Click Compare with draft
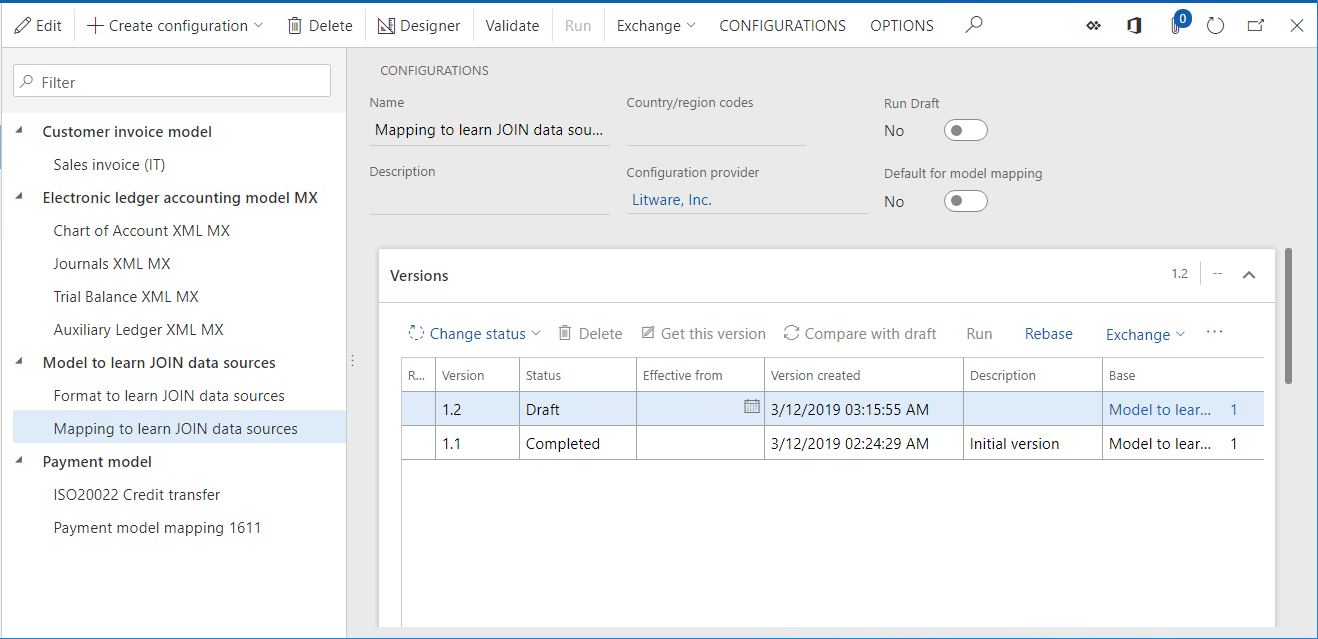1318x639 pixels. point(860,334)
